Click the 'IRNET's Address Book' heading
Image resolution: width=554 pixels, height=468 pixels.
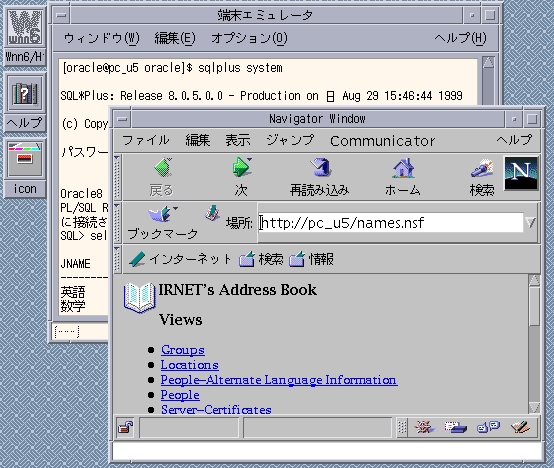tap(237, 290)
